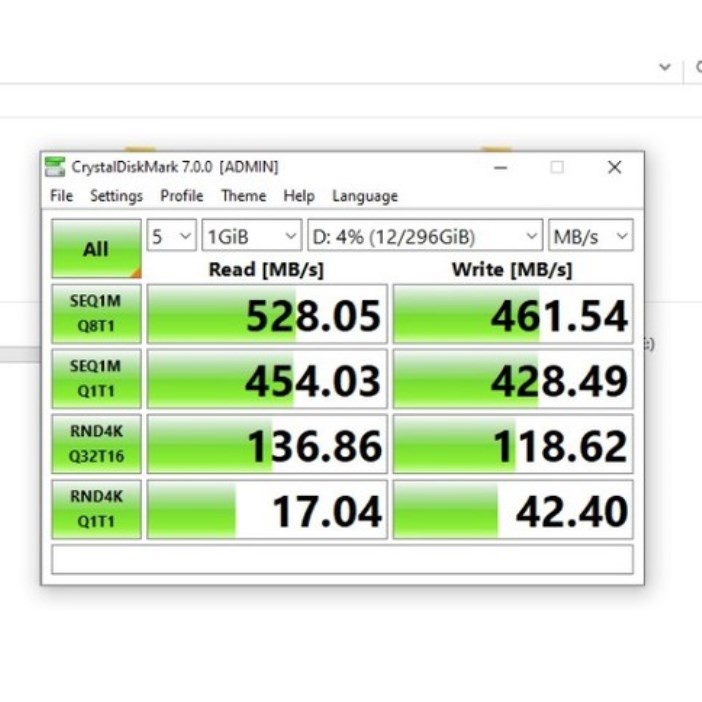This screenshot has height=702, width=702.
Task: Open the Profile menu
Action: point(181,196)
